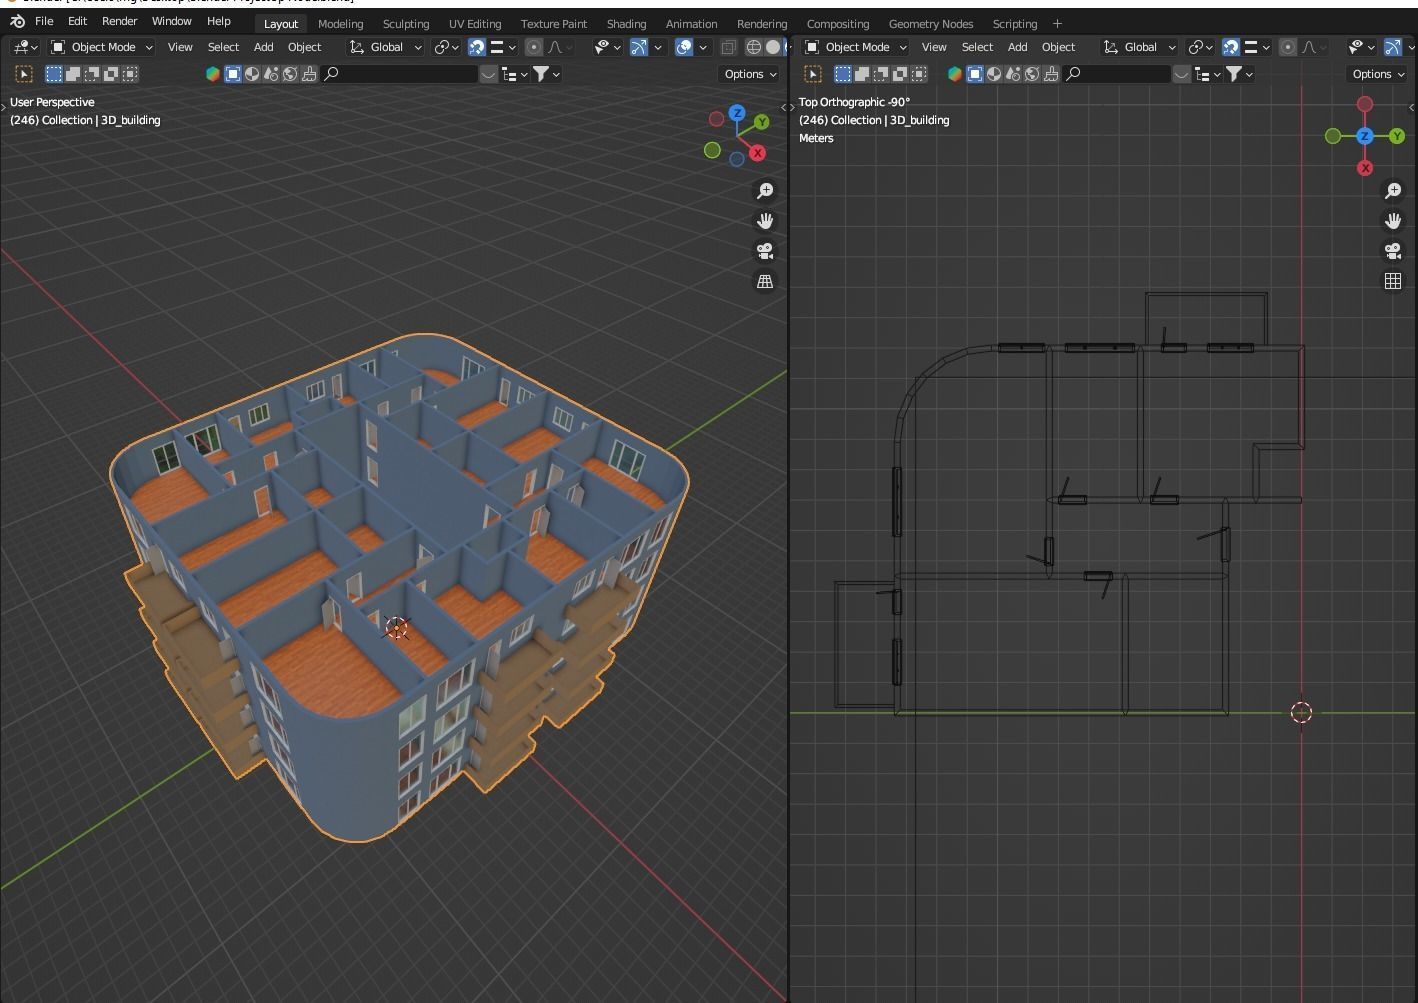
Task: Click the search field in left viewport header
Action: point(400,74)
